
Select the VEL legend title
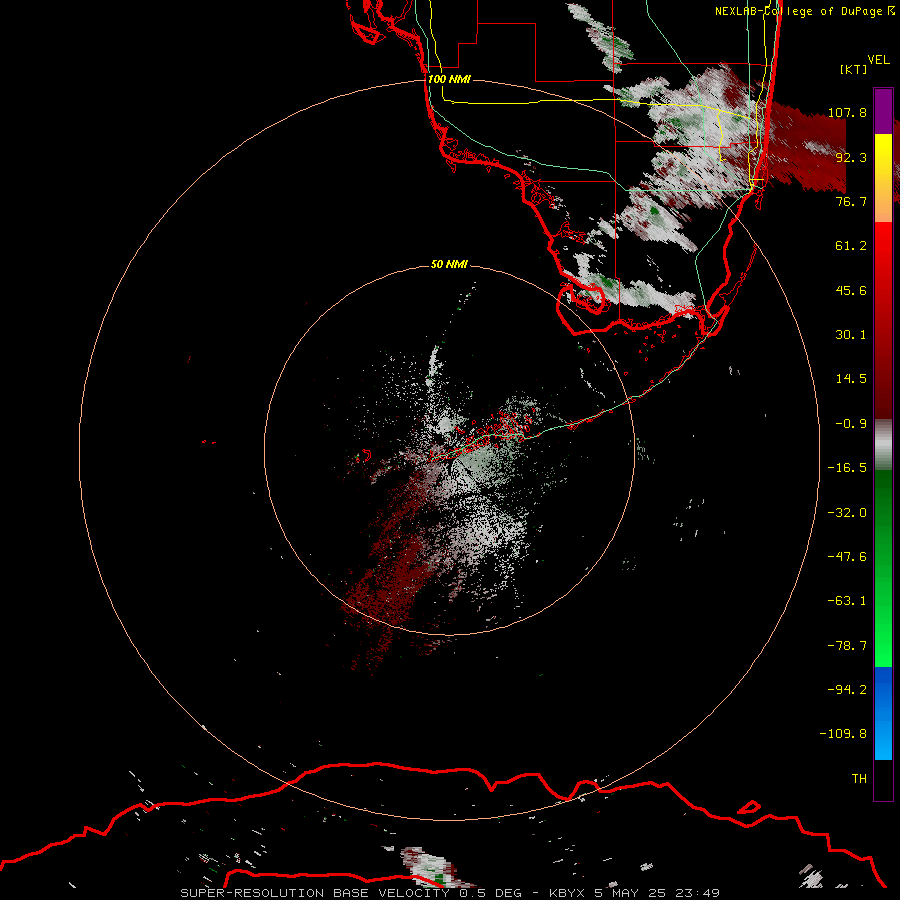(878, 59)
